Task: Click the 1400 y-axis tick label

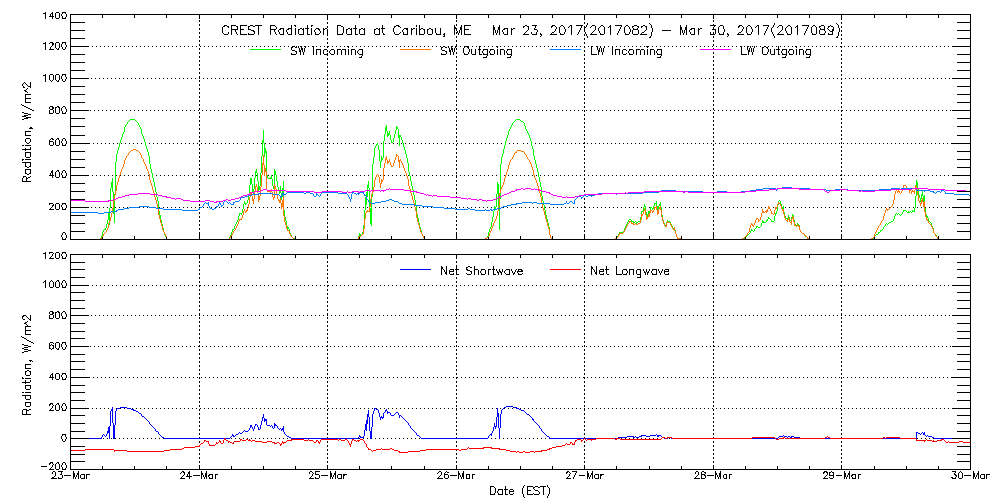Action: tap(54, 17)
